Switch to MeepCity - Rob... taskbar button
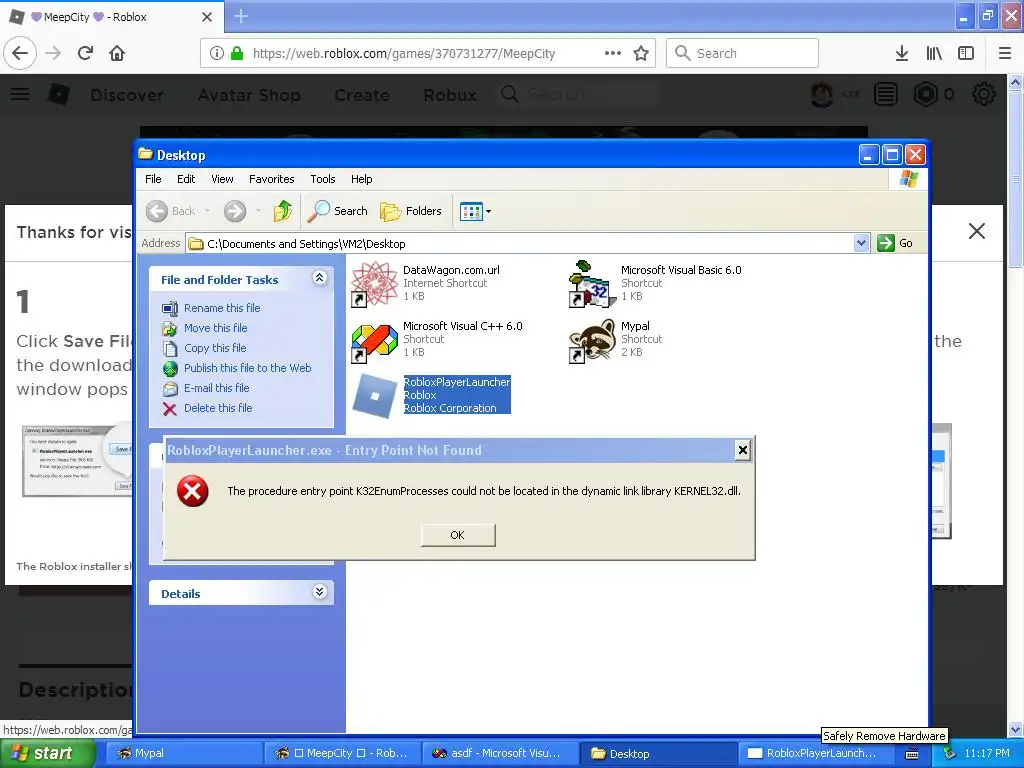Image resolution: width=1024 pixels, height=768 pixels. (x=342, y=753)
